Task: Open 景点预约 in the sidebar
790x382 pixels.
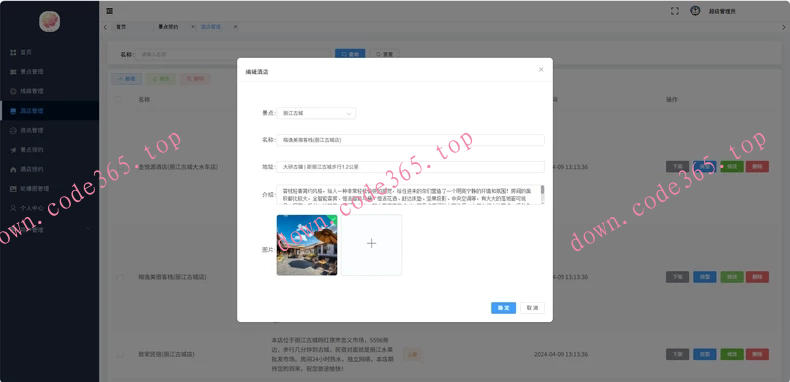Action: pyautogui.click(x=49, y=150)
